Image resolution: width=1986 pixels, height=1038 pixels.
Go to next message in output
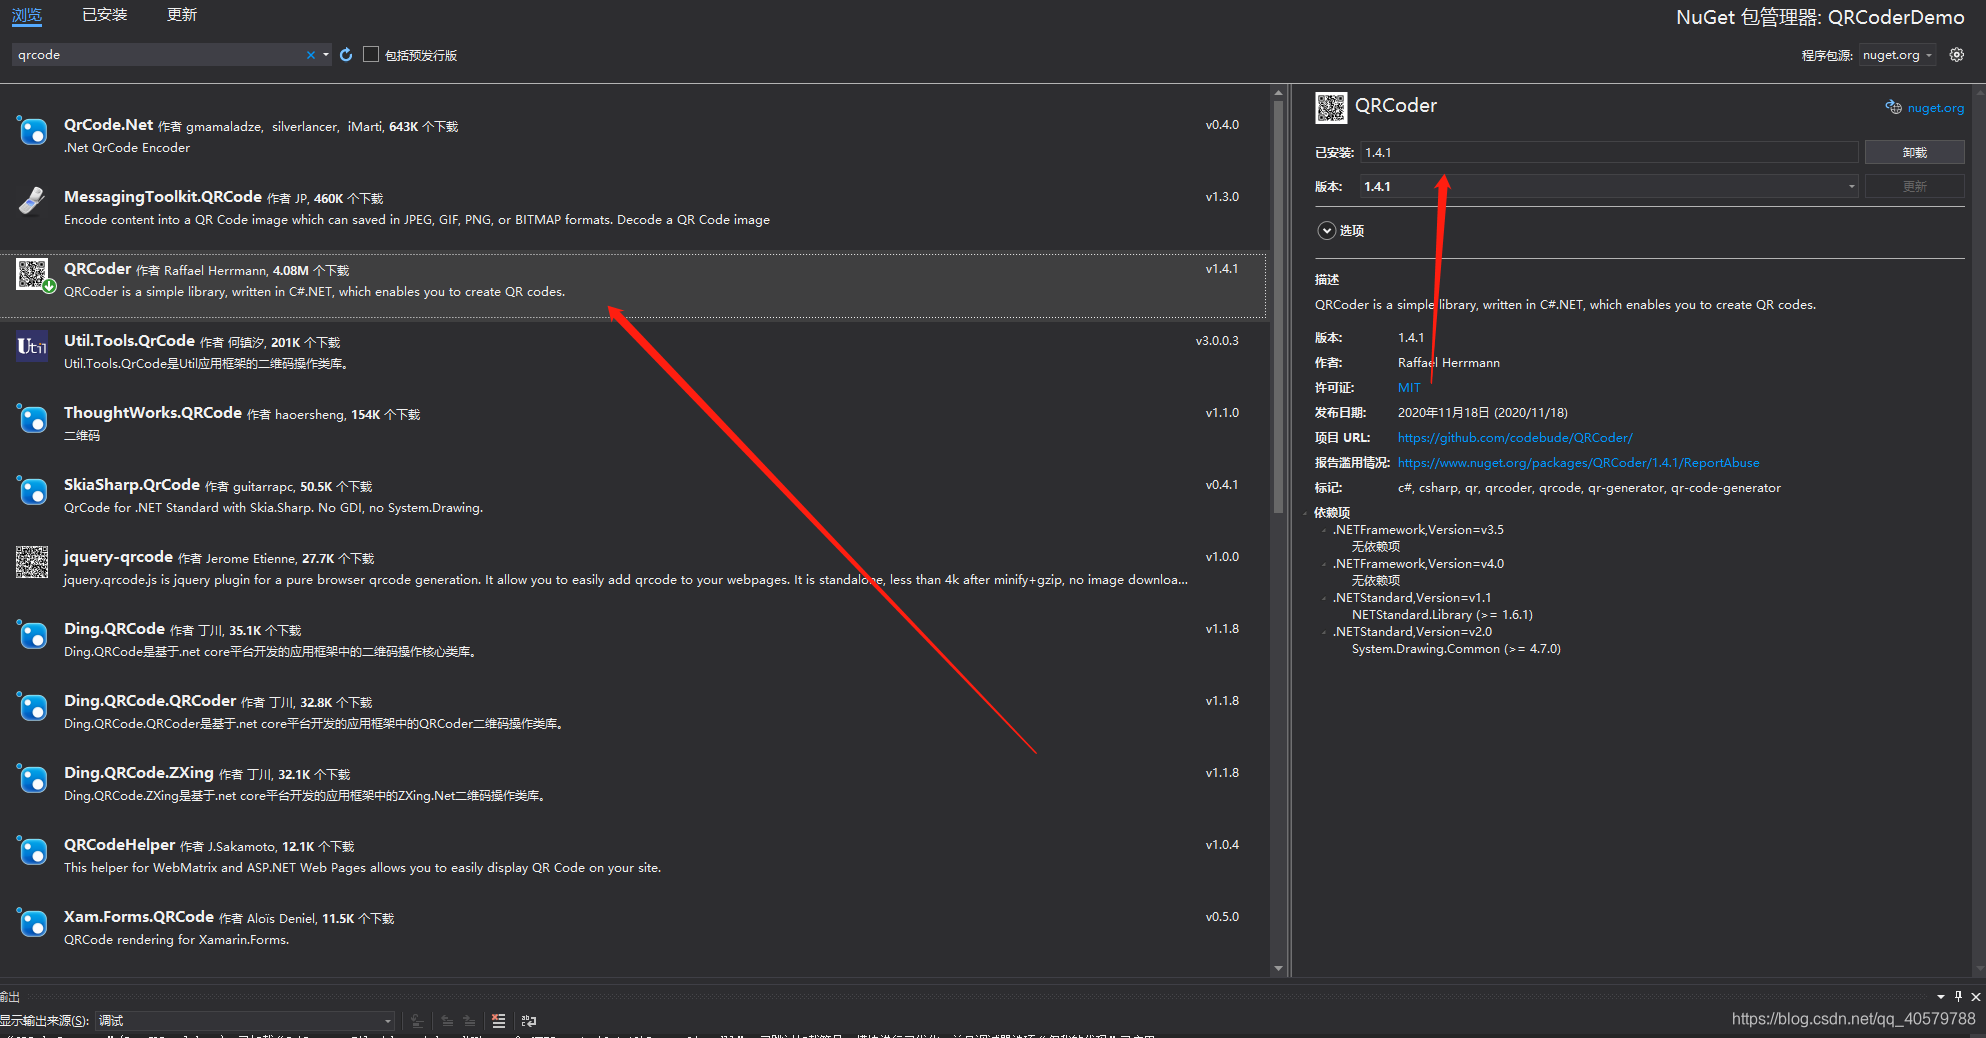pyautogui.click(x=469, y=1020)
